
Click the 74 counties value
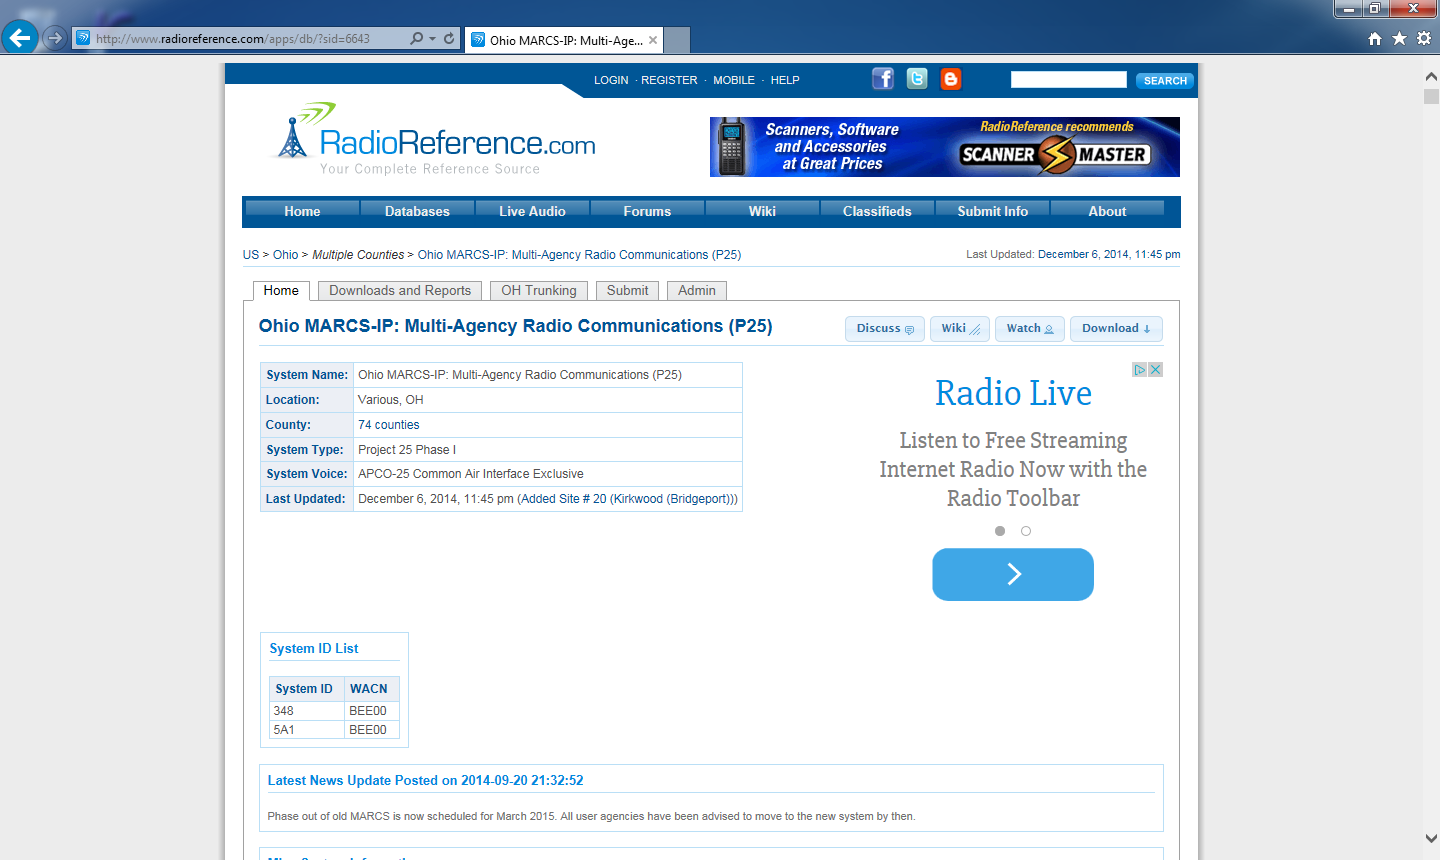click(389, 425)
